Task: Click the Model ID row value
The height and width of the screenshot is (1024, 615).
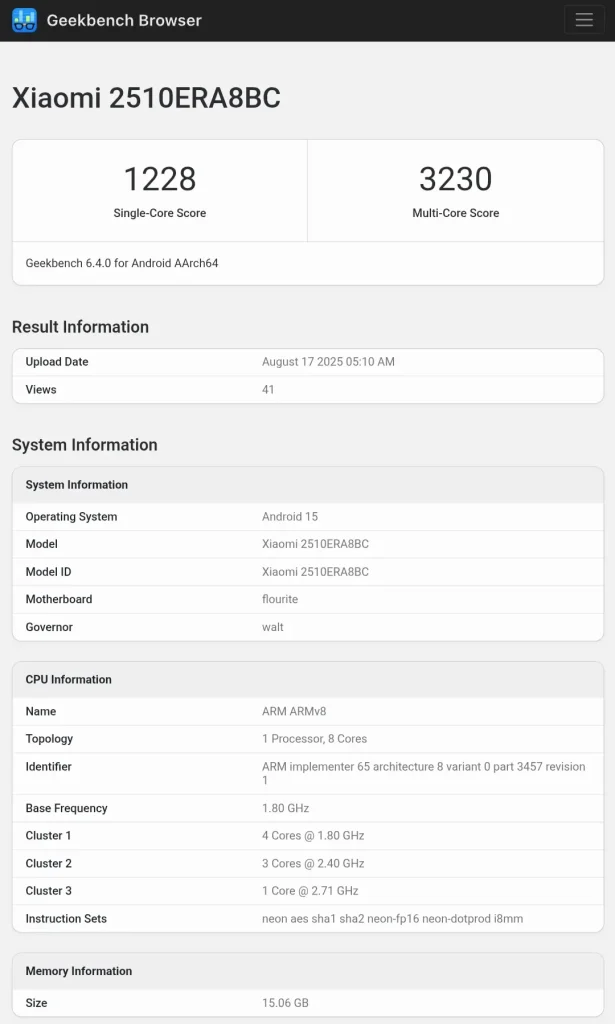Action: [x=315, y=572]
